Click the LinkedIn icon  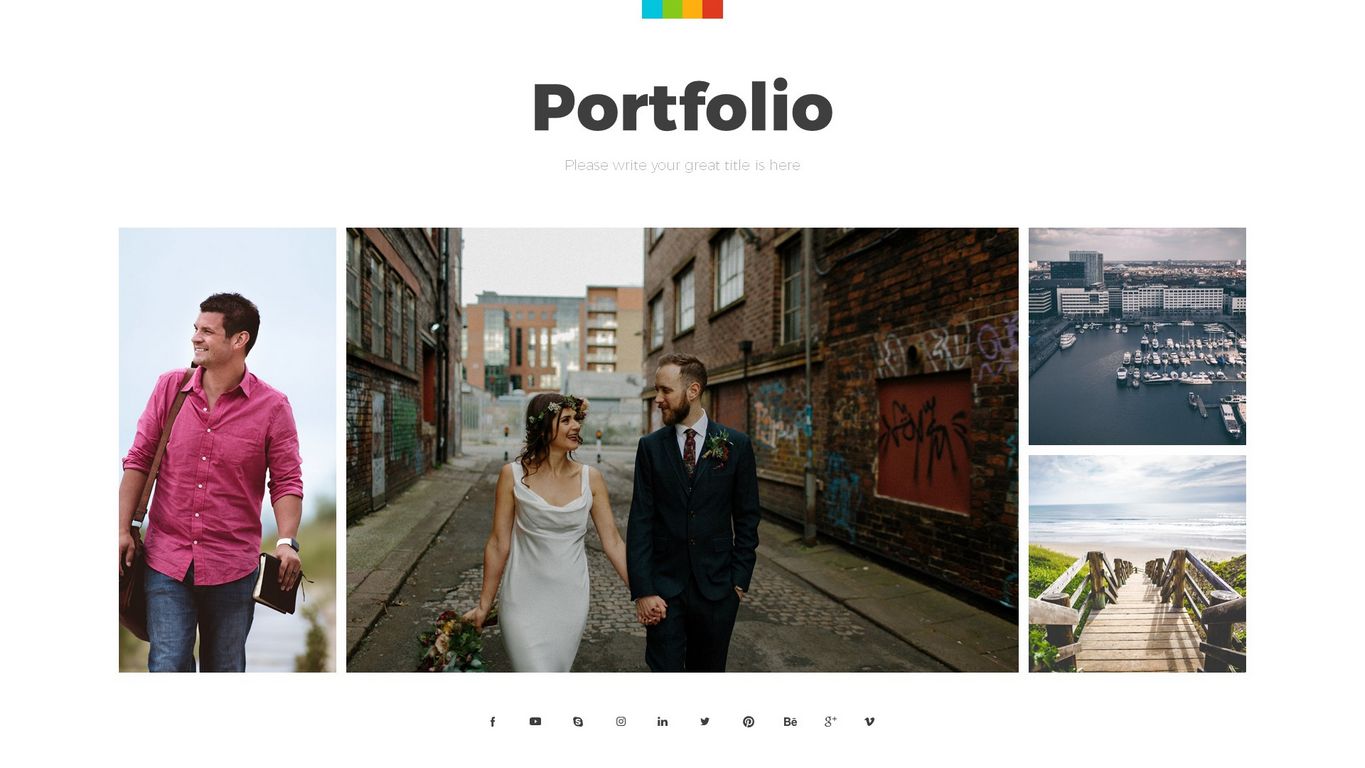click(x=662, y=721)
